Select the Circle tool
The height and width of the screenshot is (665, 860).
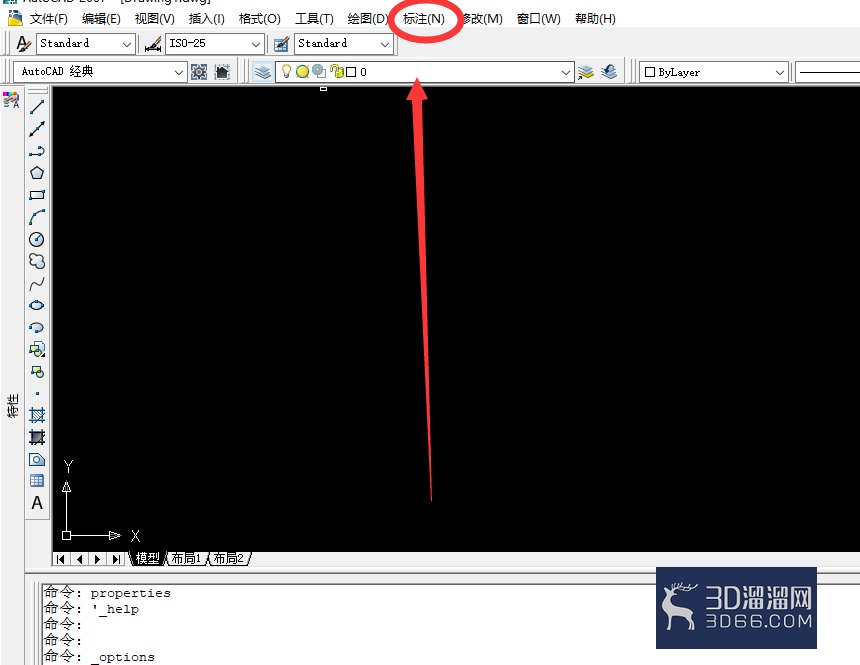click(x=37, y=239)
